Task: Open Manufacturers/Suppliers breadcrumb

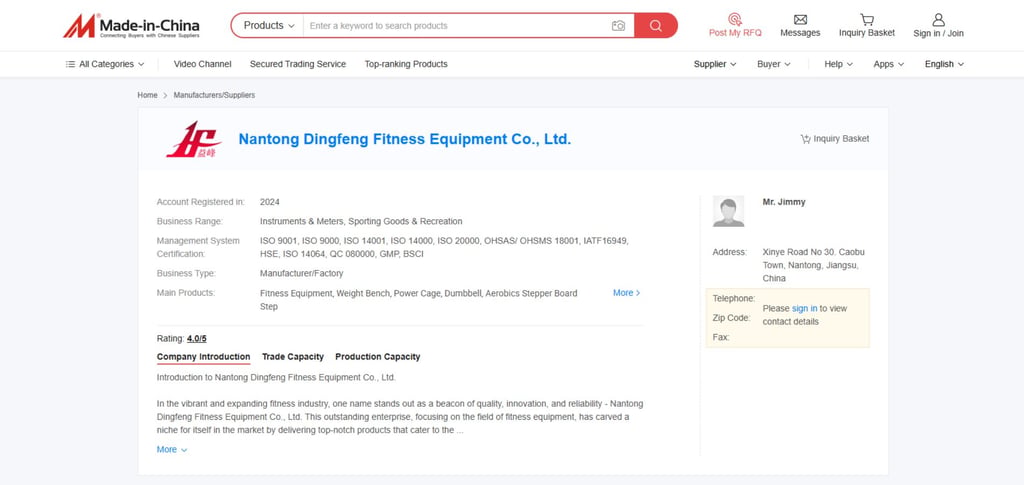Action: coord(214,95)
